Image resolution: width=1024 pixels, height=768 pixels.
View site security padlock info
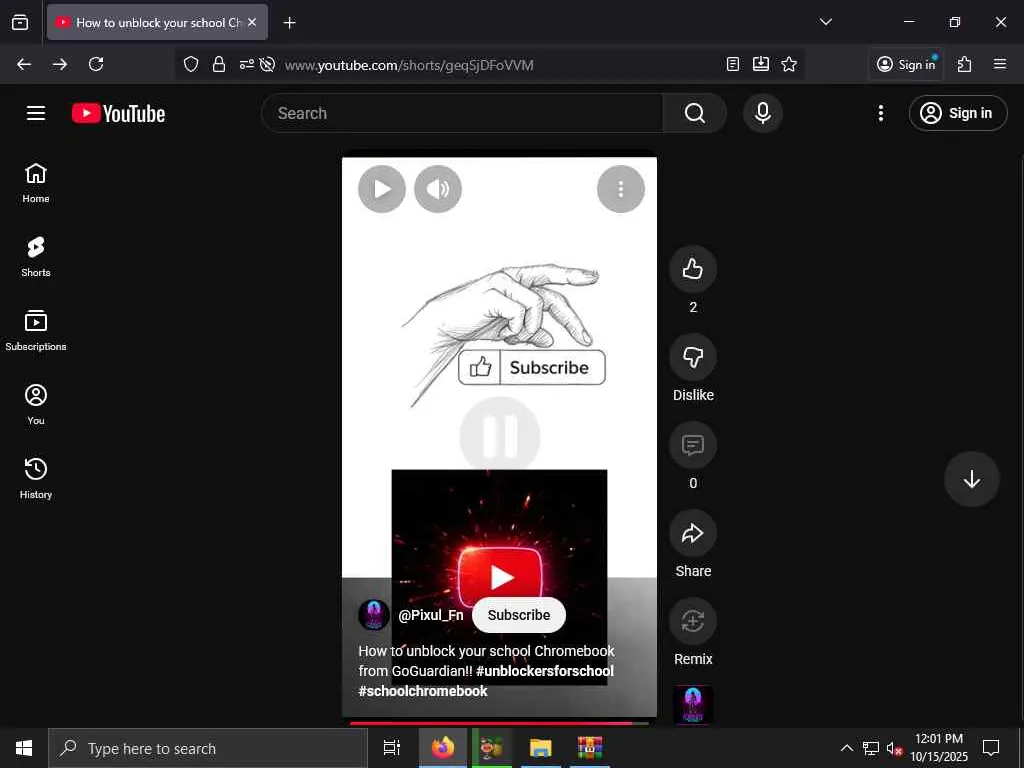coord(219,64)
